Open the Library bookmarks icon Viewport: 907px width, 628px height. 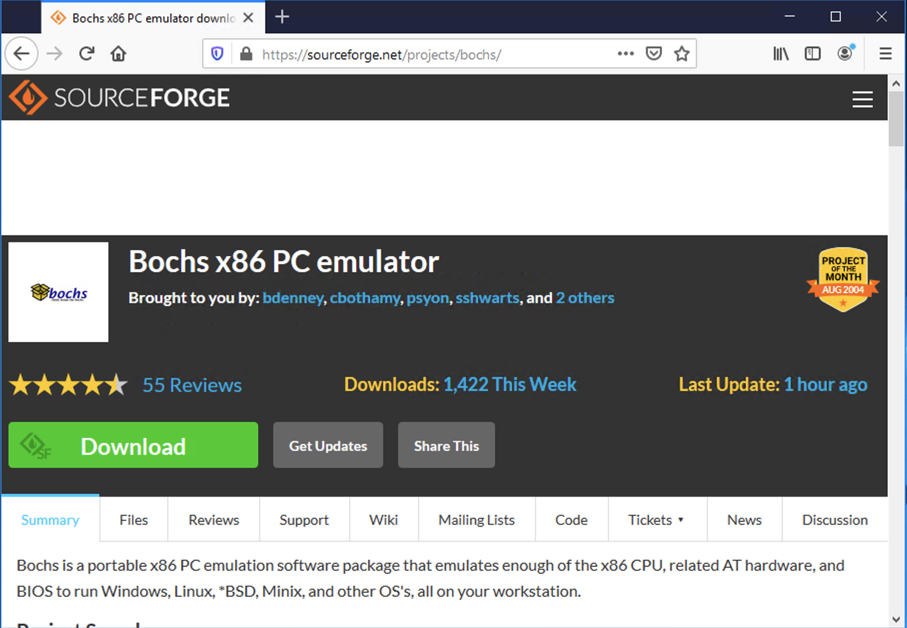click(x=781, y=54)
